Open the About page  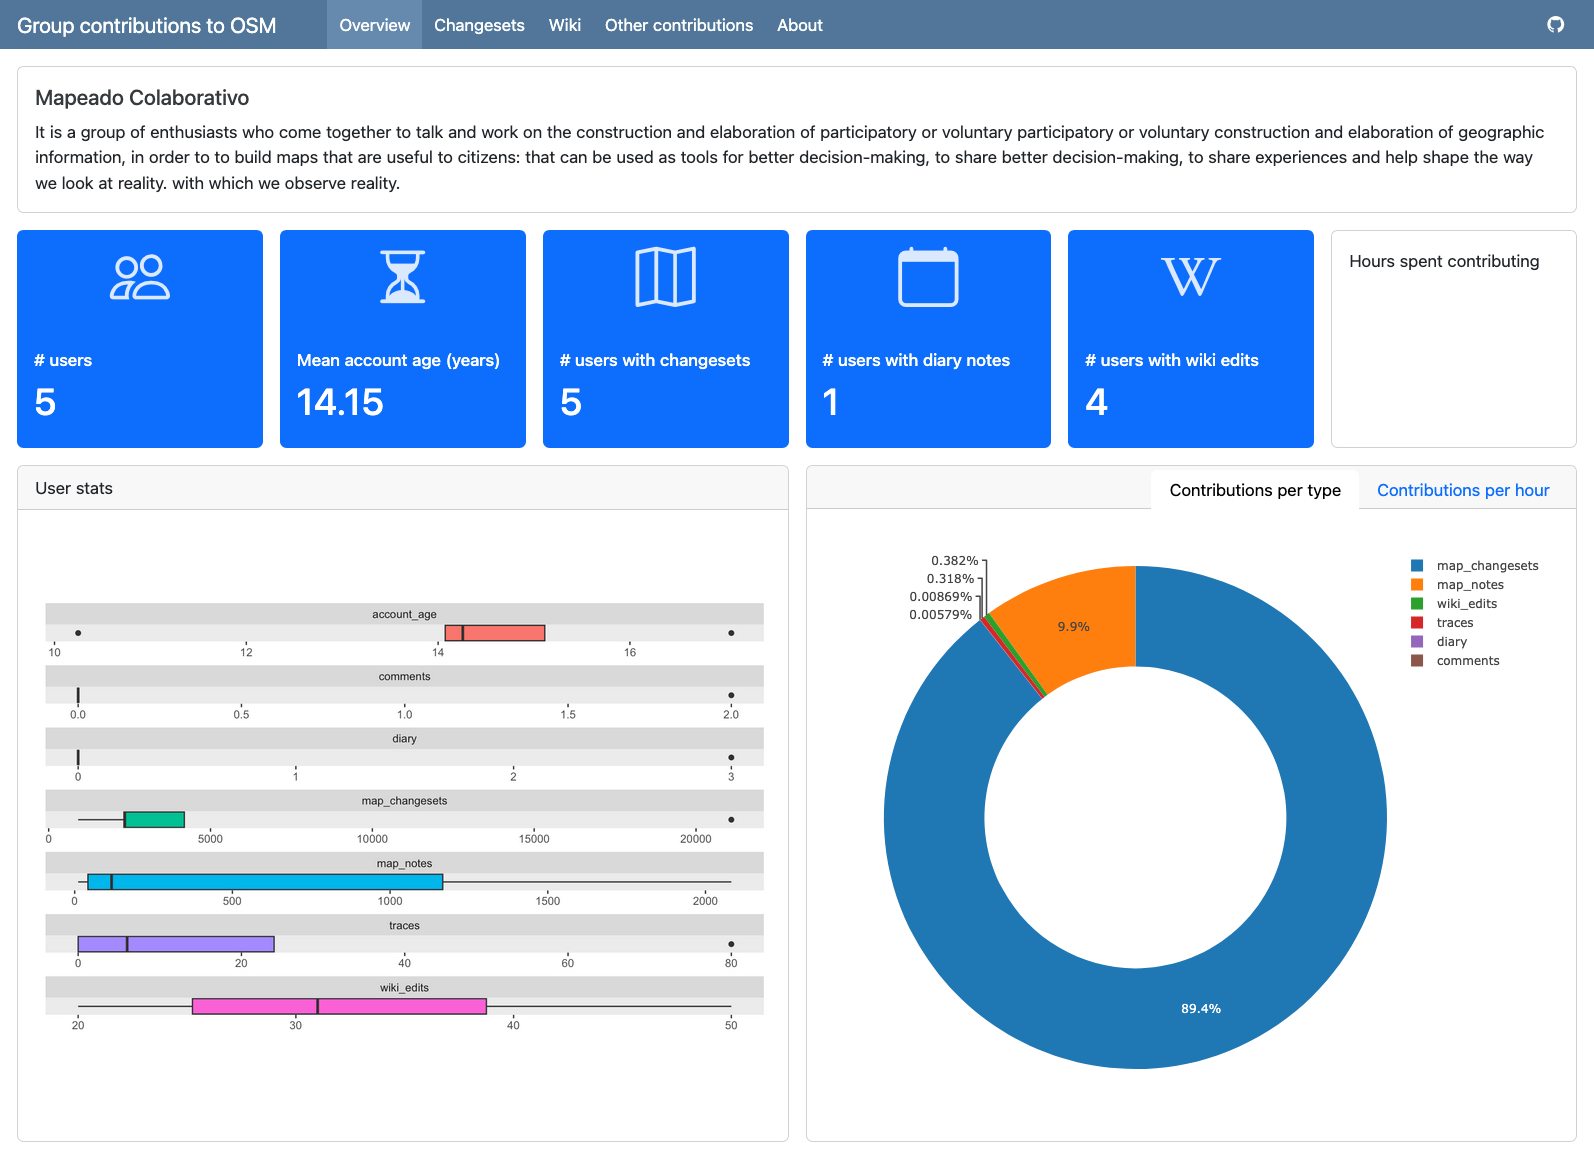tap(800, 25)
